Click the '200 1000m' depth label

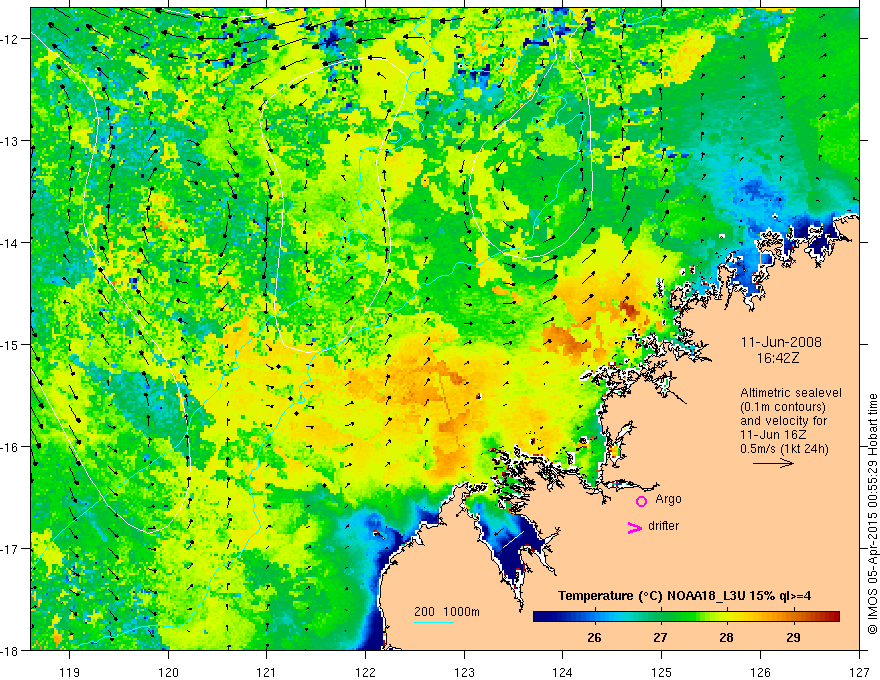[x=447, y=612]
